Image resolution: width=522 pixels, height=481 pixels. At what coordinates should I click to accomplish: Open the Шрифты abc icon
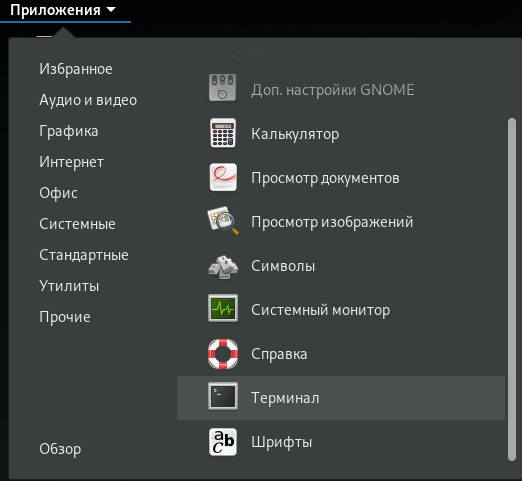(x=223, y=442)
